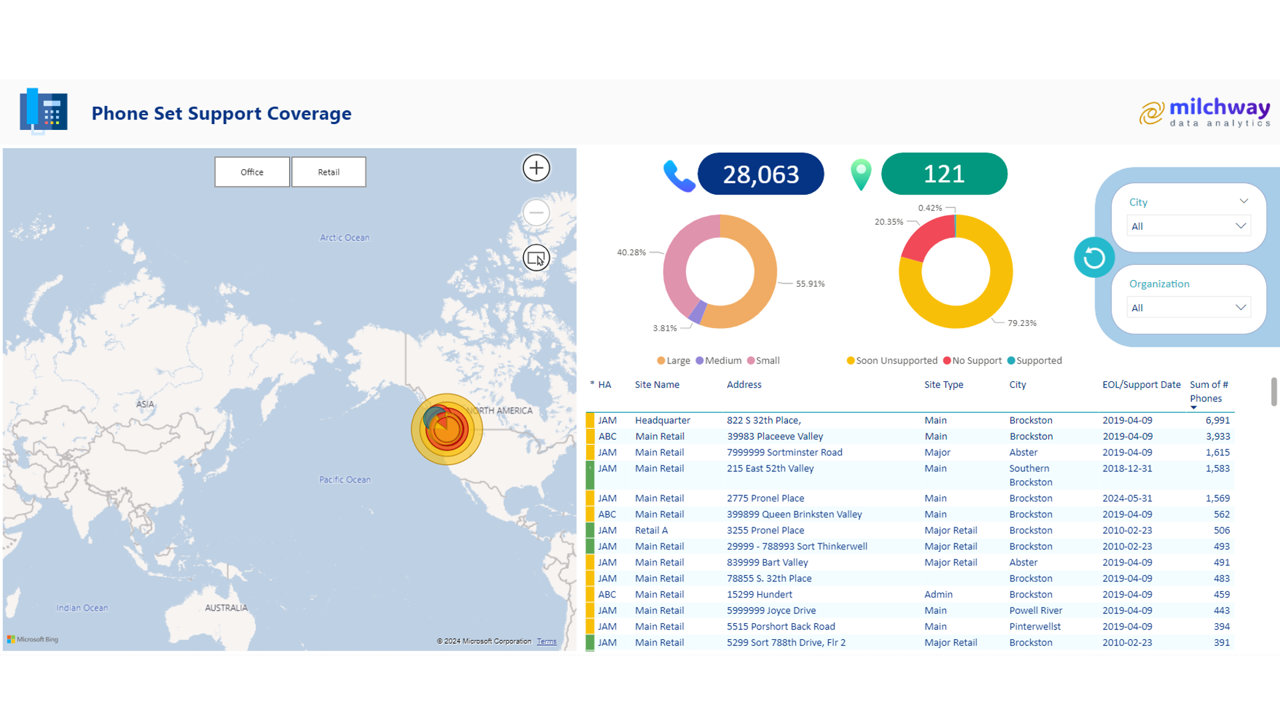Image resolution: width=1280 pixels, height=720 pixels.
Task: Click the Terms link on the map
Action: [546, 641]
